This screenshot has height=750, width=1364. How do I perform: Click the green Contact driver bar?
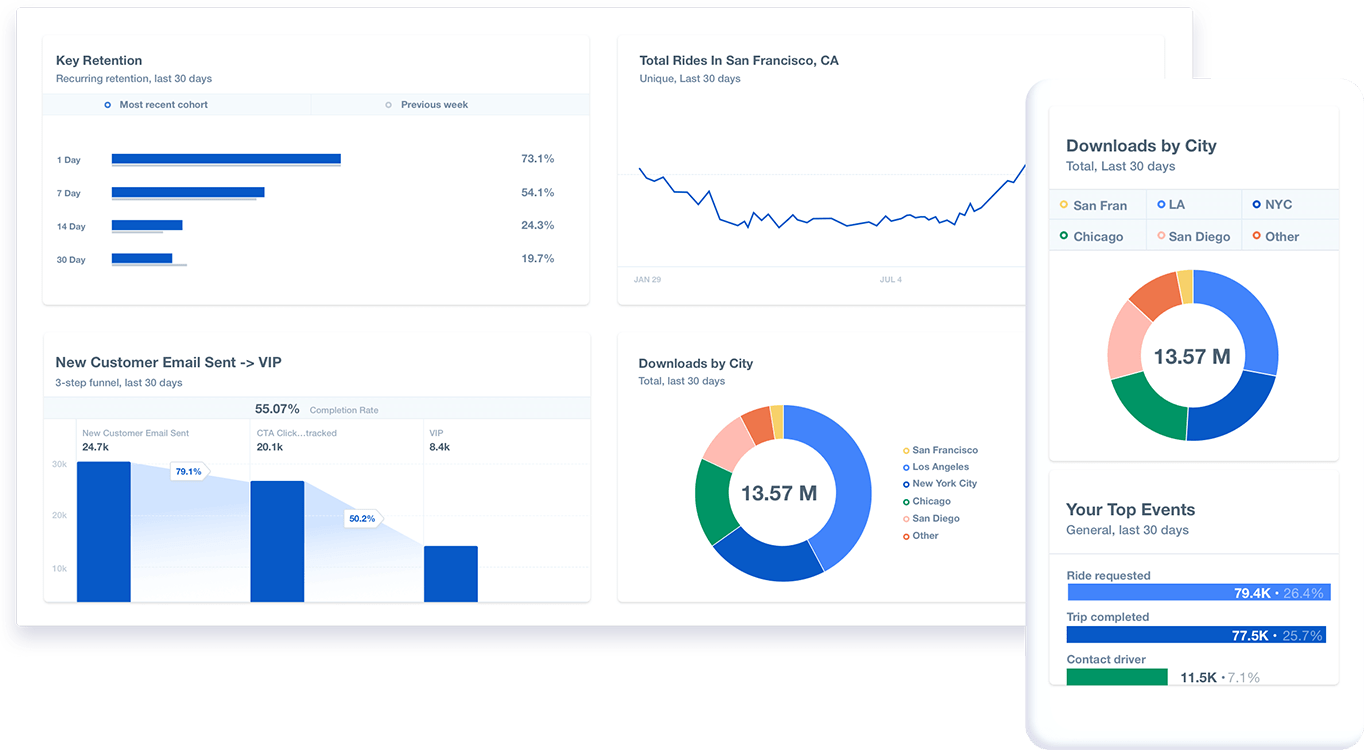point(1117,677)
